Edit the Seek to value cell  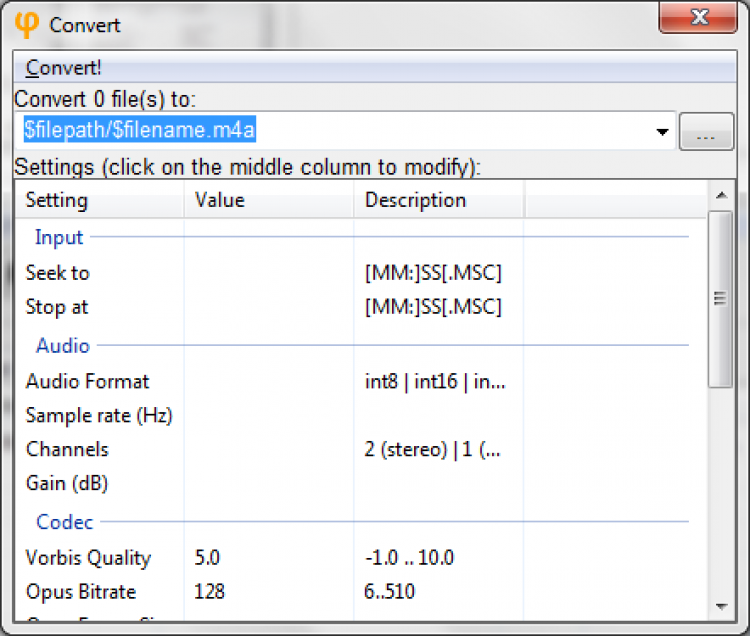(268, 273)
